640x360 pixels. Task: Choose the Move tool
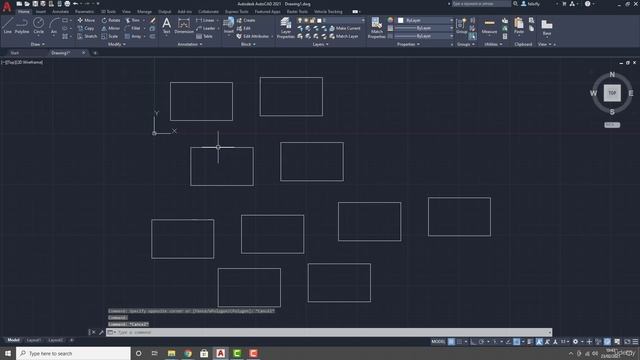[86, 20]
